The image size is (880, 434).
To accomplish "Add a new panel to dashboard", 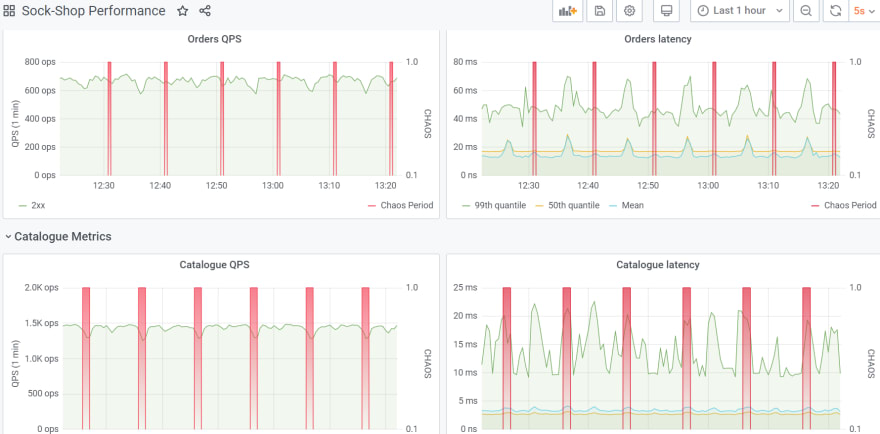I will [568, 11].
